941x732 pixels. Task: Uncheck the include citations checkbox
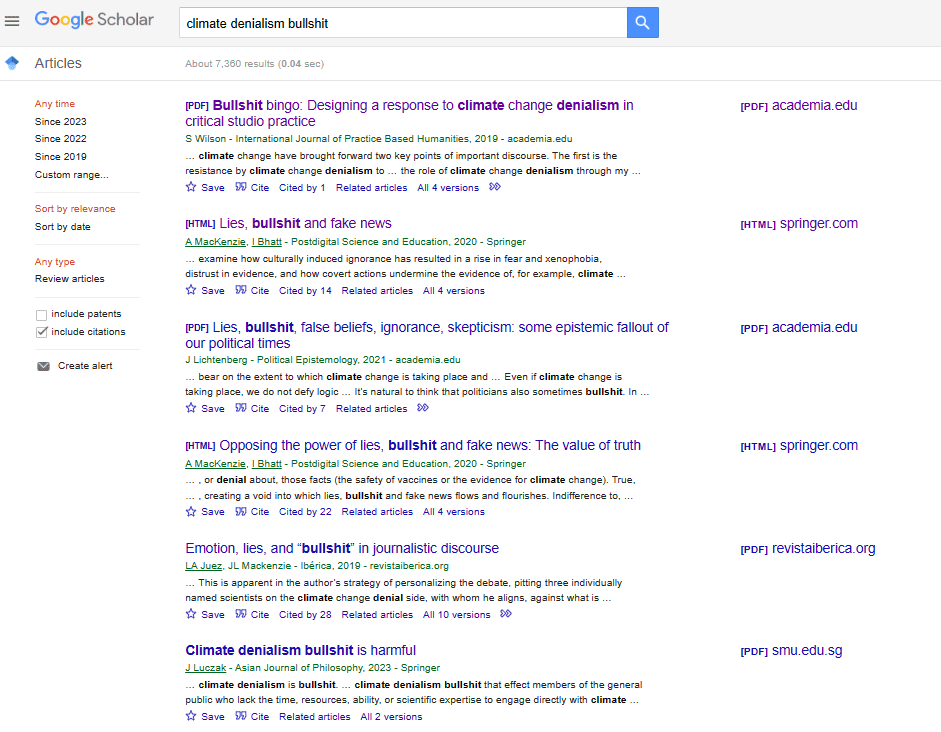pyautogui.click(x=41, y=332)
